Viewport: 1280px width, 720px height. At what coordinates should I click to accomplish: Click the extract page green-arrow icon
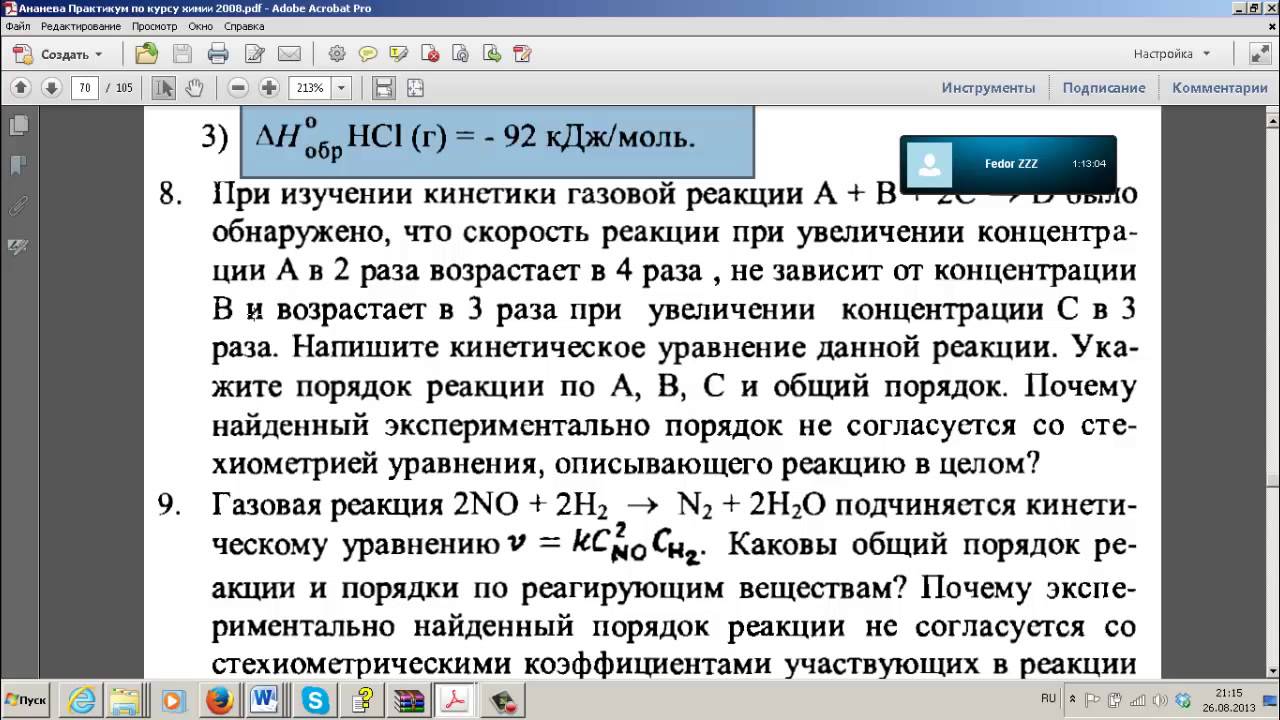(491, 54)
